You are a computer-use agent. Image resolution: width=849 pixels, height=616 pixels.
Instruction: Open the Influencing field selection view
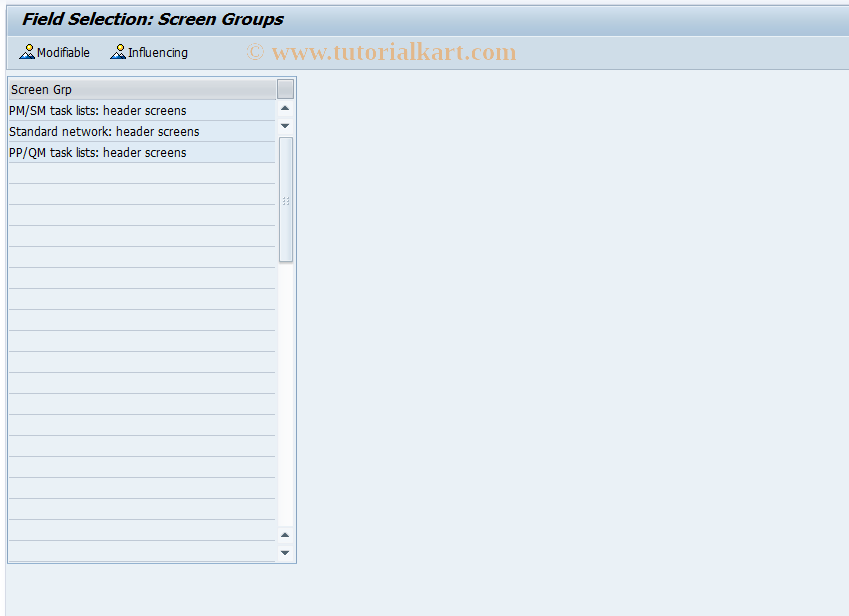tap(148, 52)
